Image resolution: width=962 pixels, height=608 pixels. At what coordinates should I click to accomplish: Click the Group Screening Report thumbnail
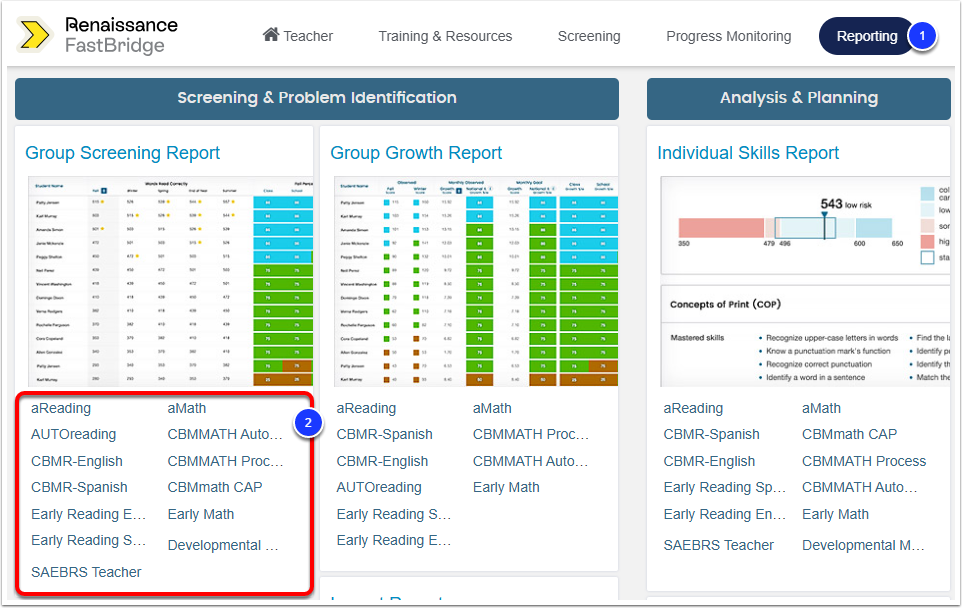(169, 282)
